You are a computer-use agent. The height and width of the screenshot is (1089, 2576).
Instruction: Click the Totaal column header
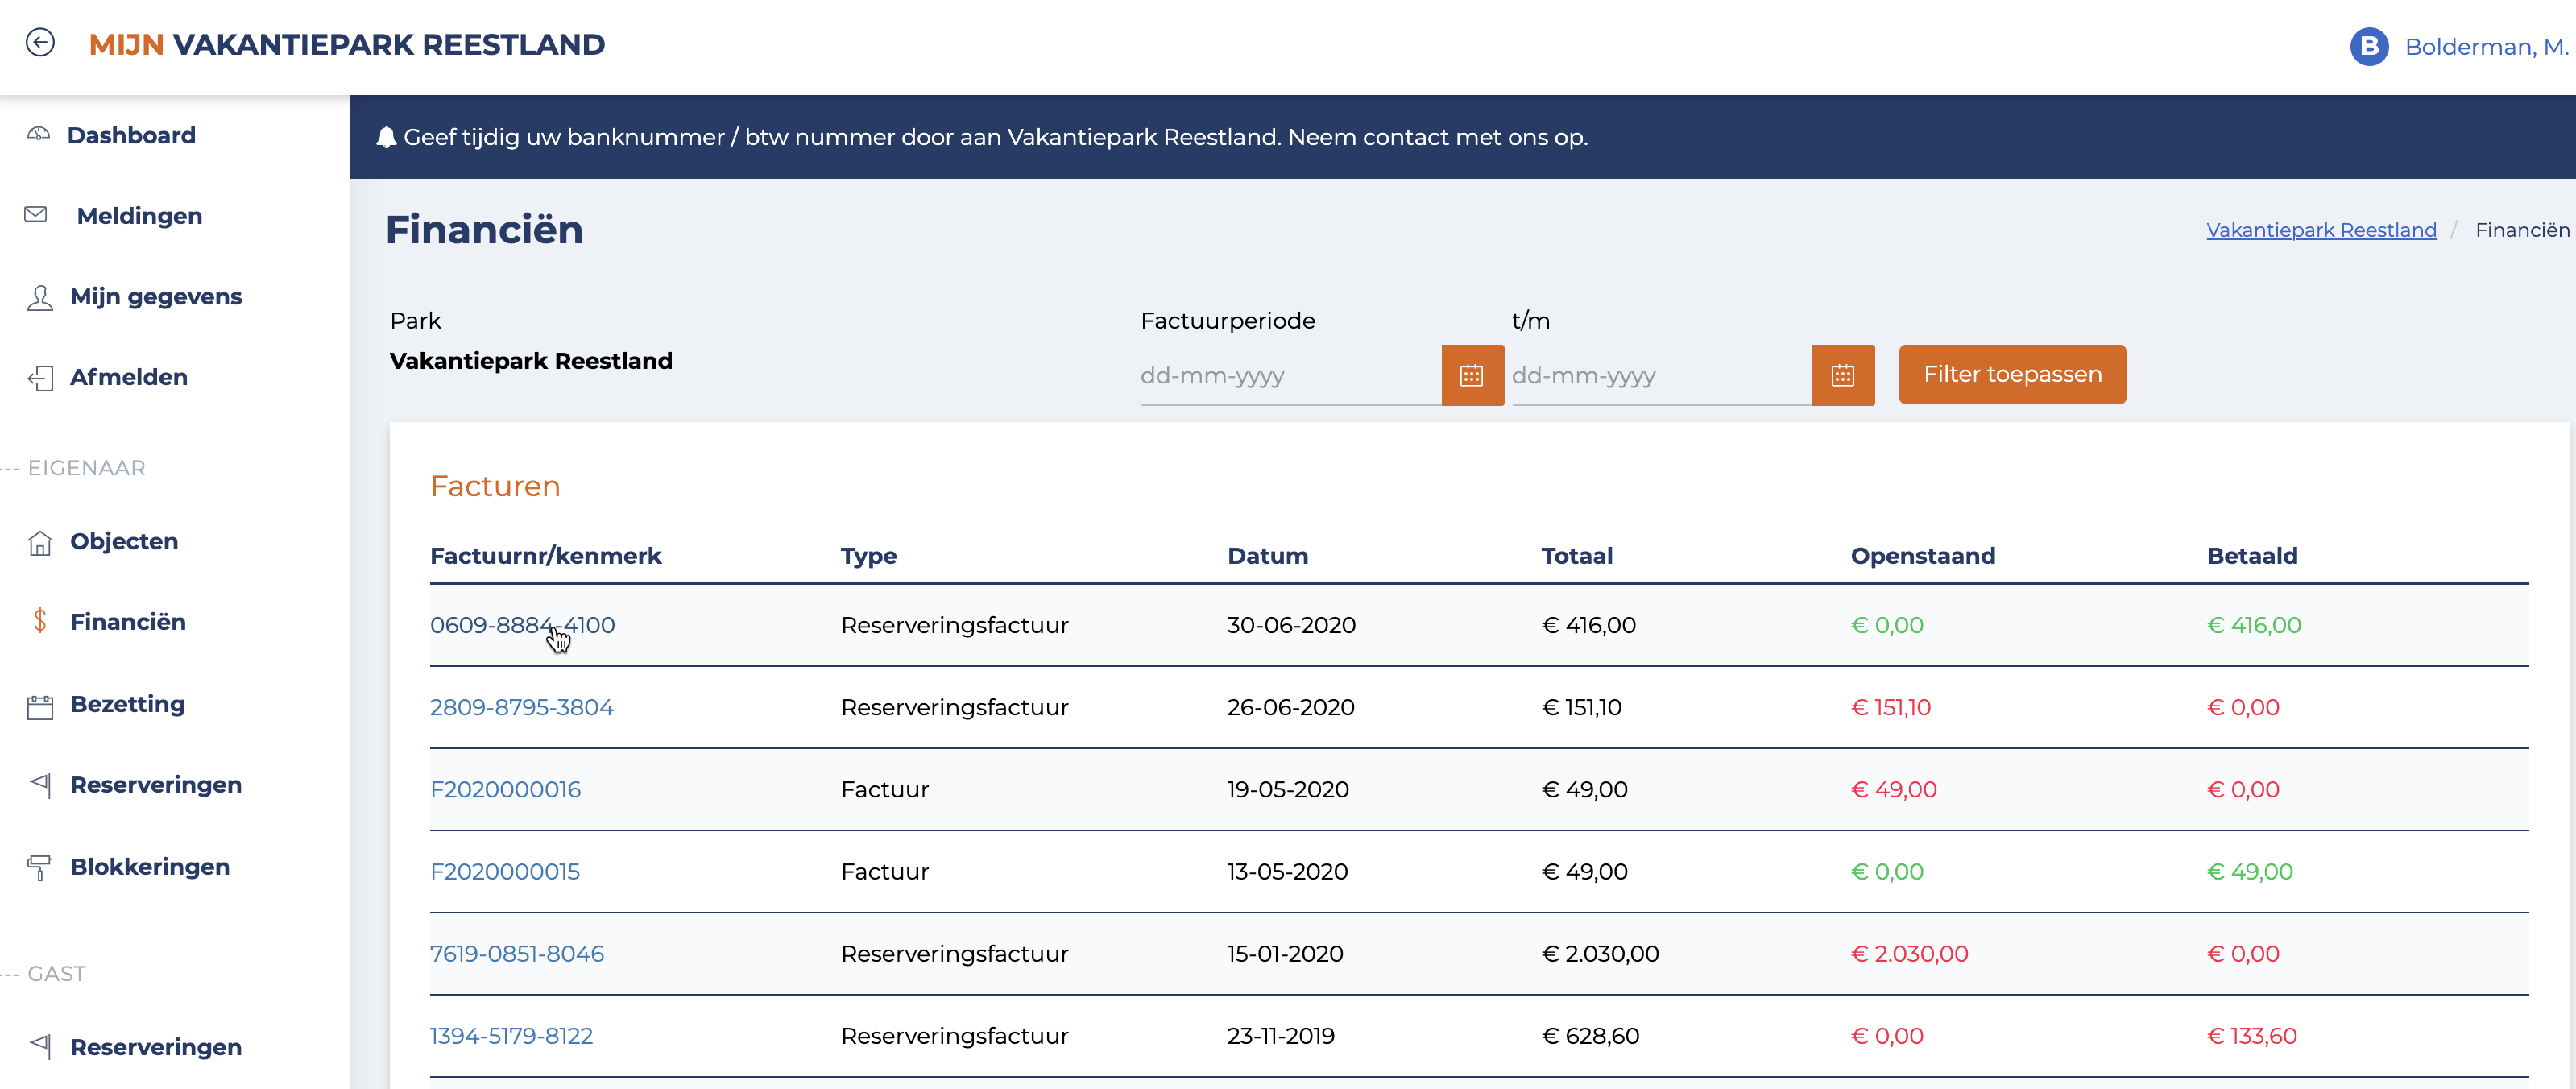tap(1576, 556)
